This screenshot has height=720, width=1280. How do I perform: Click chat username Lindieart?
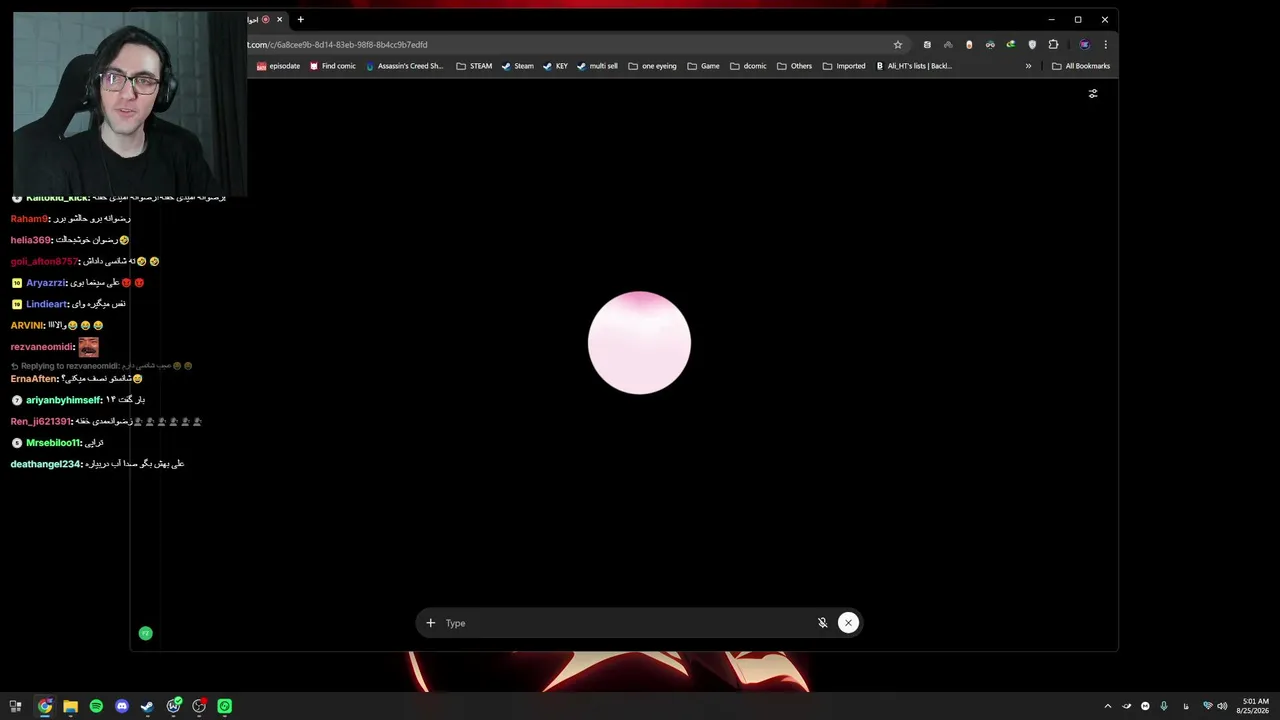47,304
